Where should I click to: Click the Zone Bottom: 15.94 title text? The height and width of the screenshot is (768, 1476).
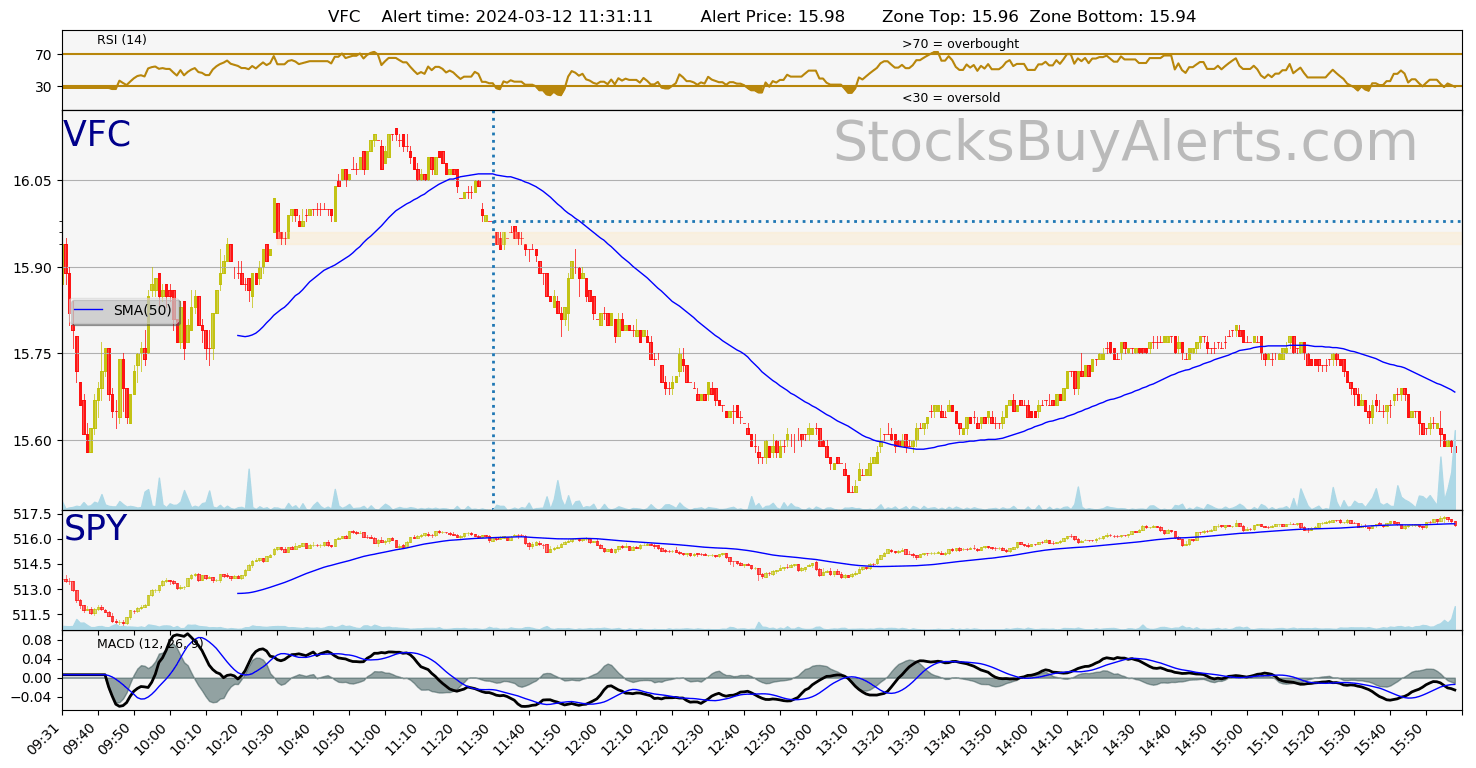(x=1113, y=17)
